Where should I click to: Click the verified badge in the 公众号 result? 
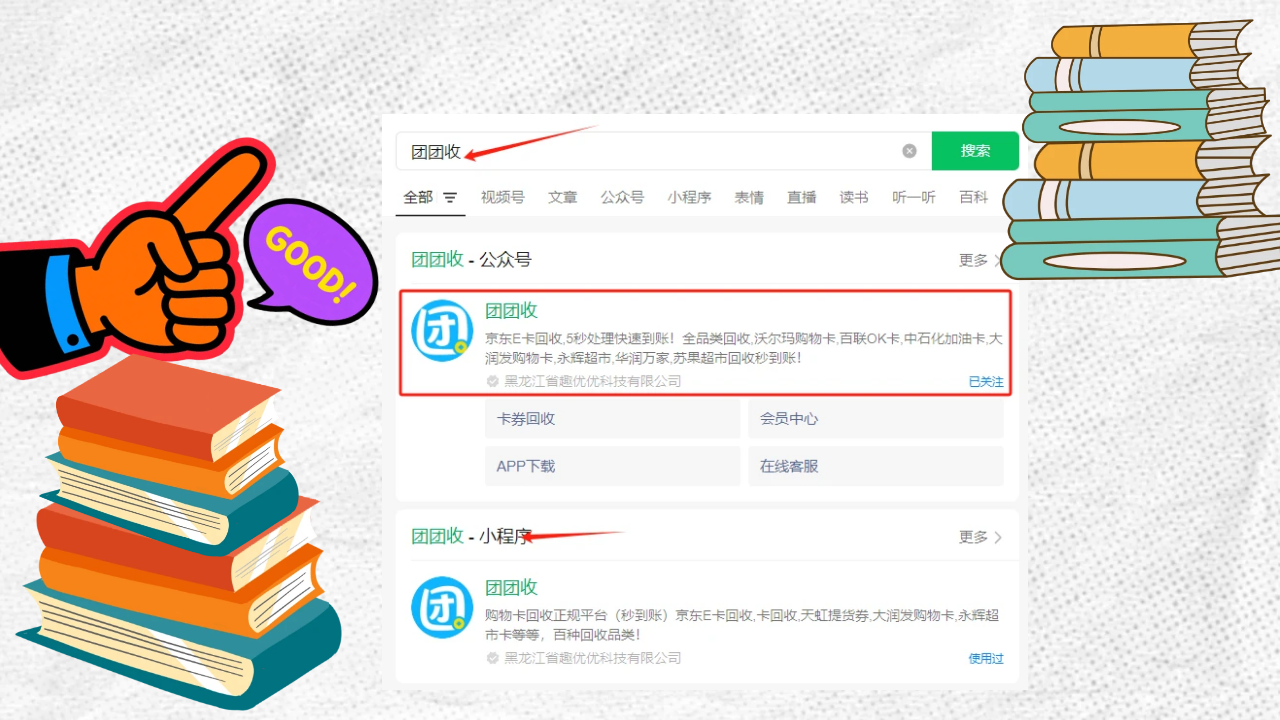492,381
